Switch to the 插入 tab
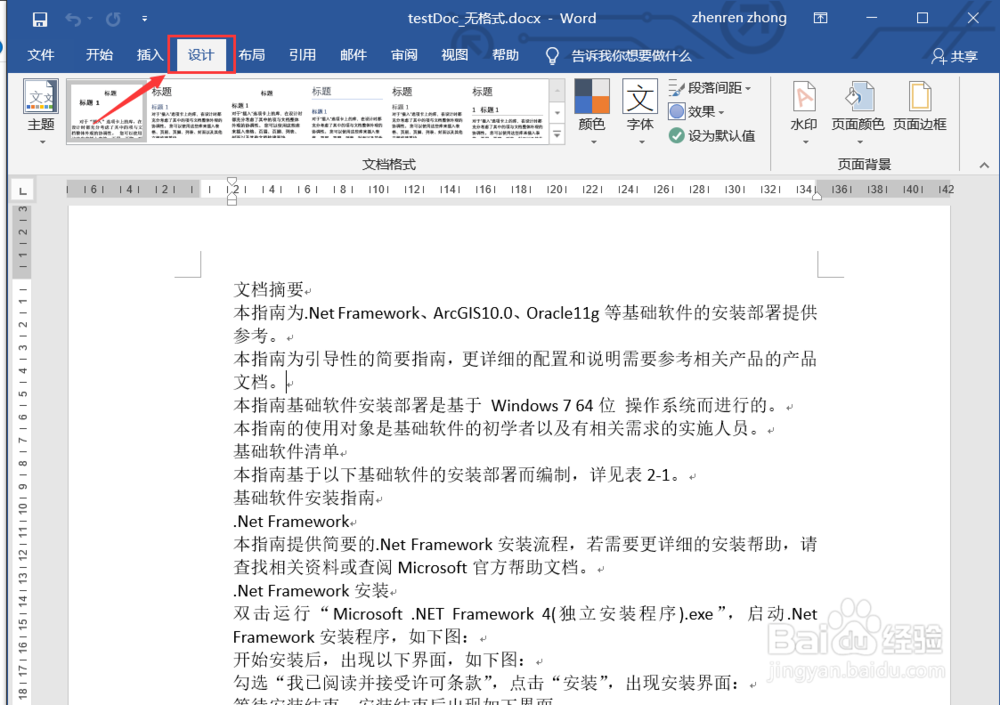Viewport: 1000px width, 705px height. [150, 55]
